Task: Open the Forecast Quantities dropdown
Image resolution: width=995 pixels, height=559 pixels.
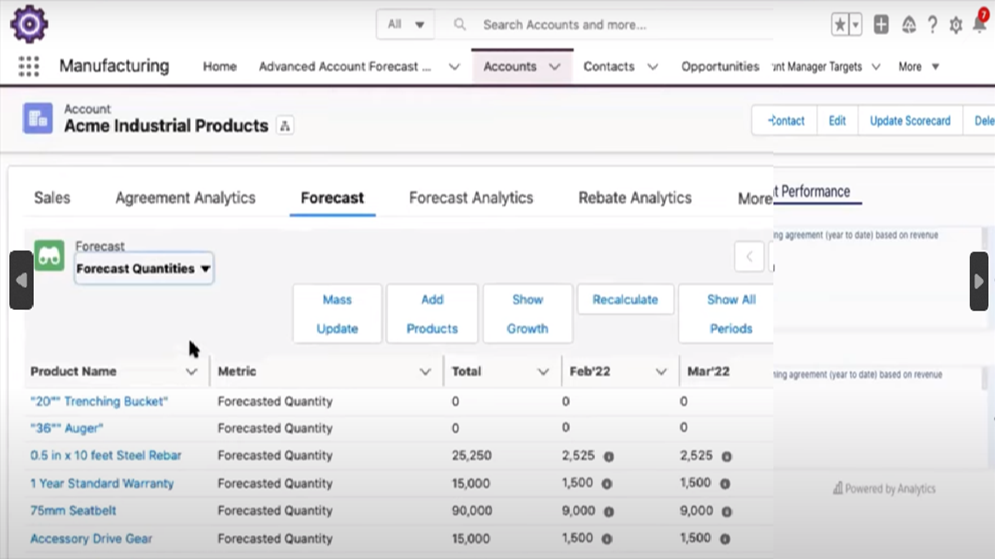Action: 143,268
